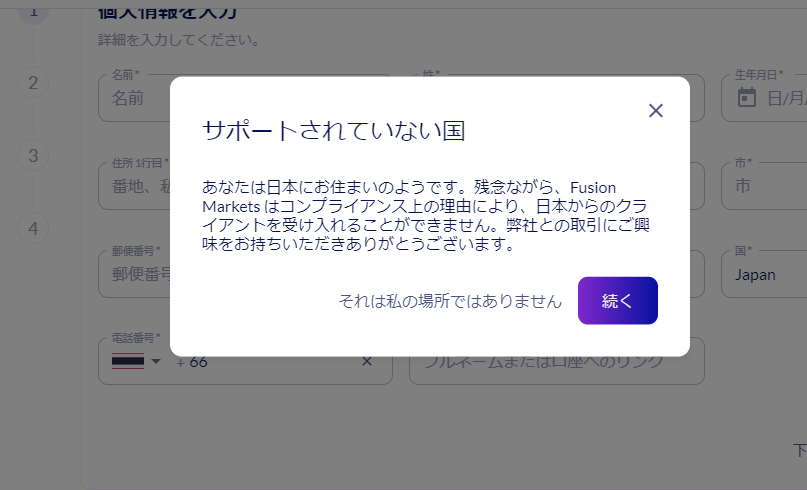Click the dialog title サポートされていない国
The height and width of the screenshot is (490, 807).
334,131
